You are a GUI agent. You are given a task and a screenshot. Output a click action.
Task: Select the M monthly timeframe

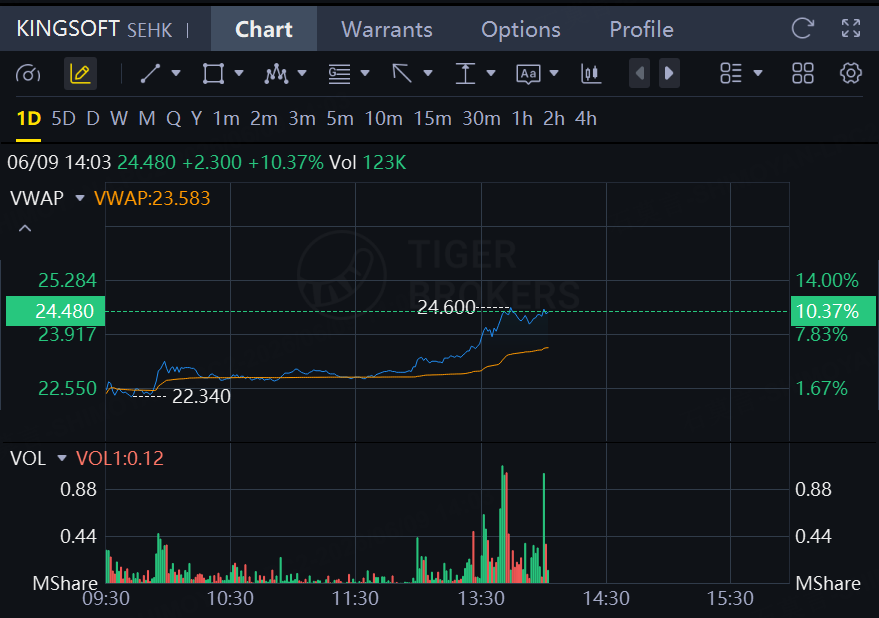point(147,119)
